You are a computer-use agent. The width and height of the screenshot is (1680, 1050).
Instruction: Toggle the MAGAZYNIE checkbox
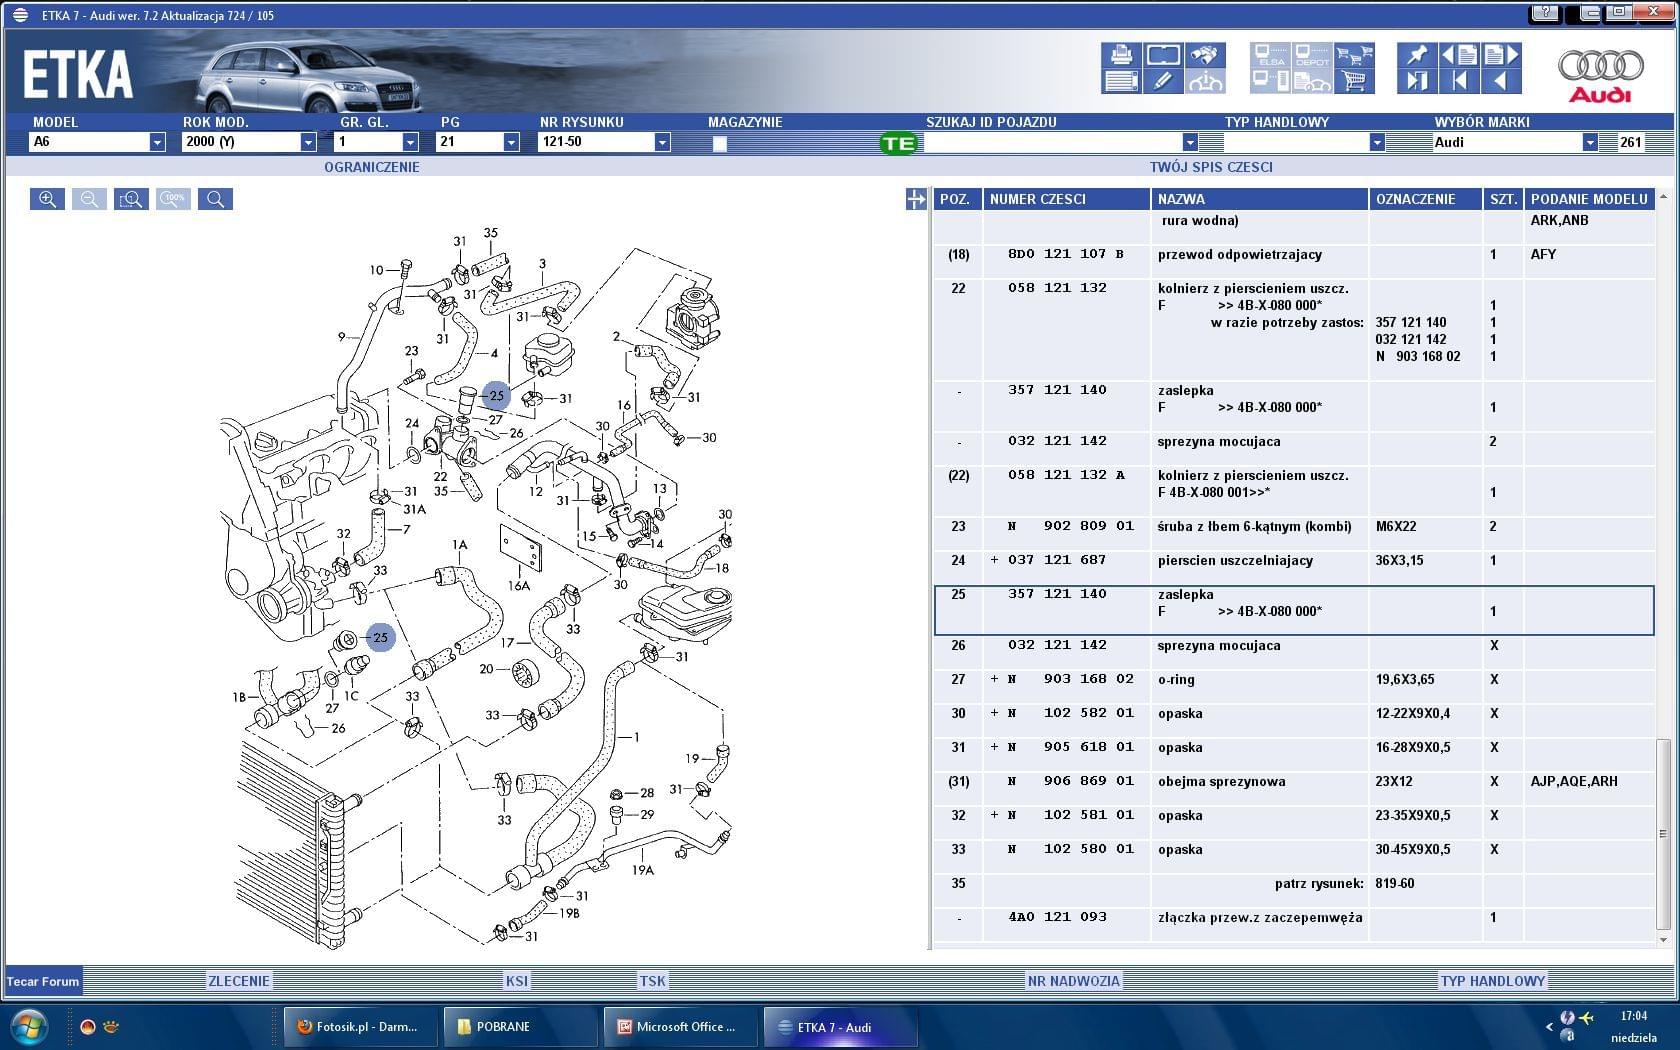(x=719, y=143)
